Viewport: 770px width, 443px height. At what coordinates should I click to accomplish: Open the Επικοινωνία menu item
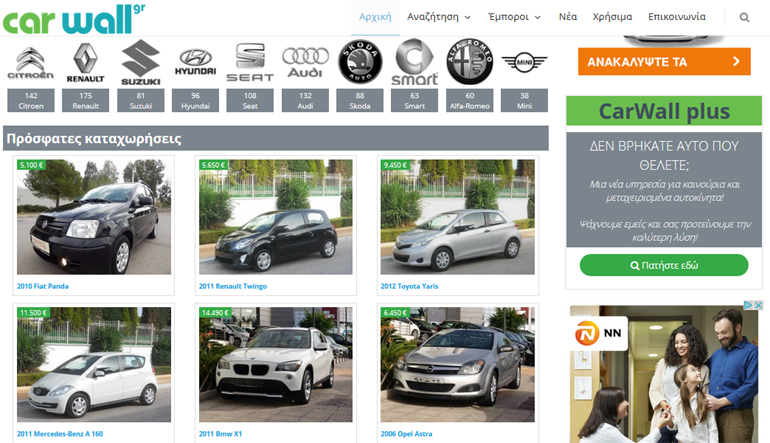[677, 17]
